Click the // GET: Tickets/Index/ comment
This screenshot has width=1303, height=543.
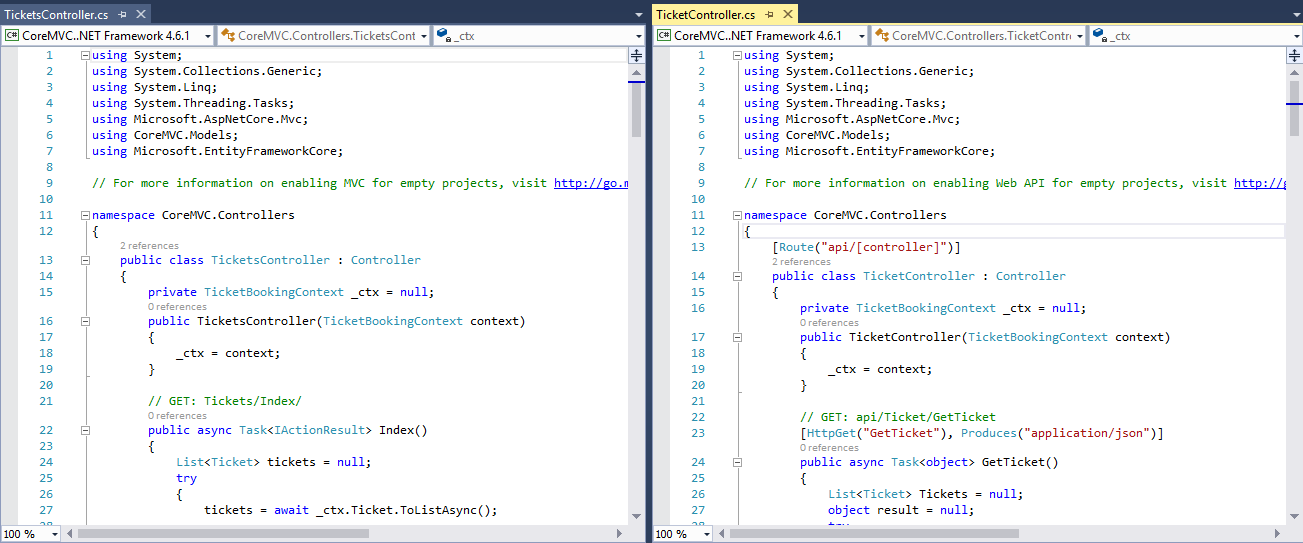[x=225, y=401]
